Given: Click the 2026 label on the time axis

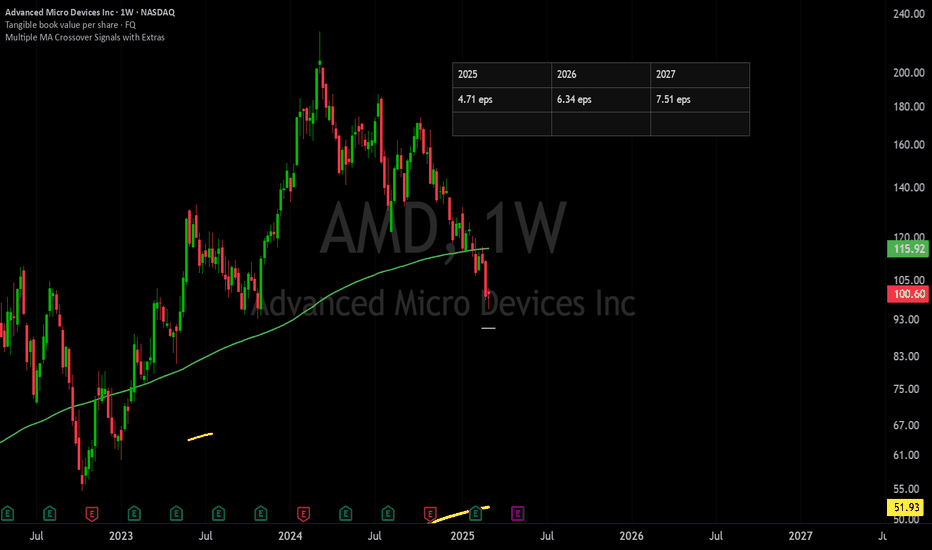Looking at the screenshot, I should pos(631,536).
